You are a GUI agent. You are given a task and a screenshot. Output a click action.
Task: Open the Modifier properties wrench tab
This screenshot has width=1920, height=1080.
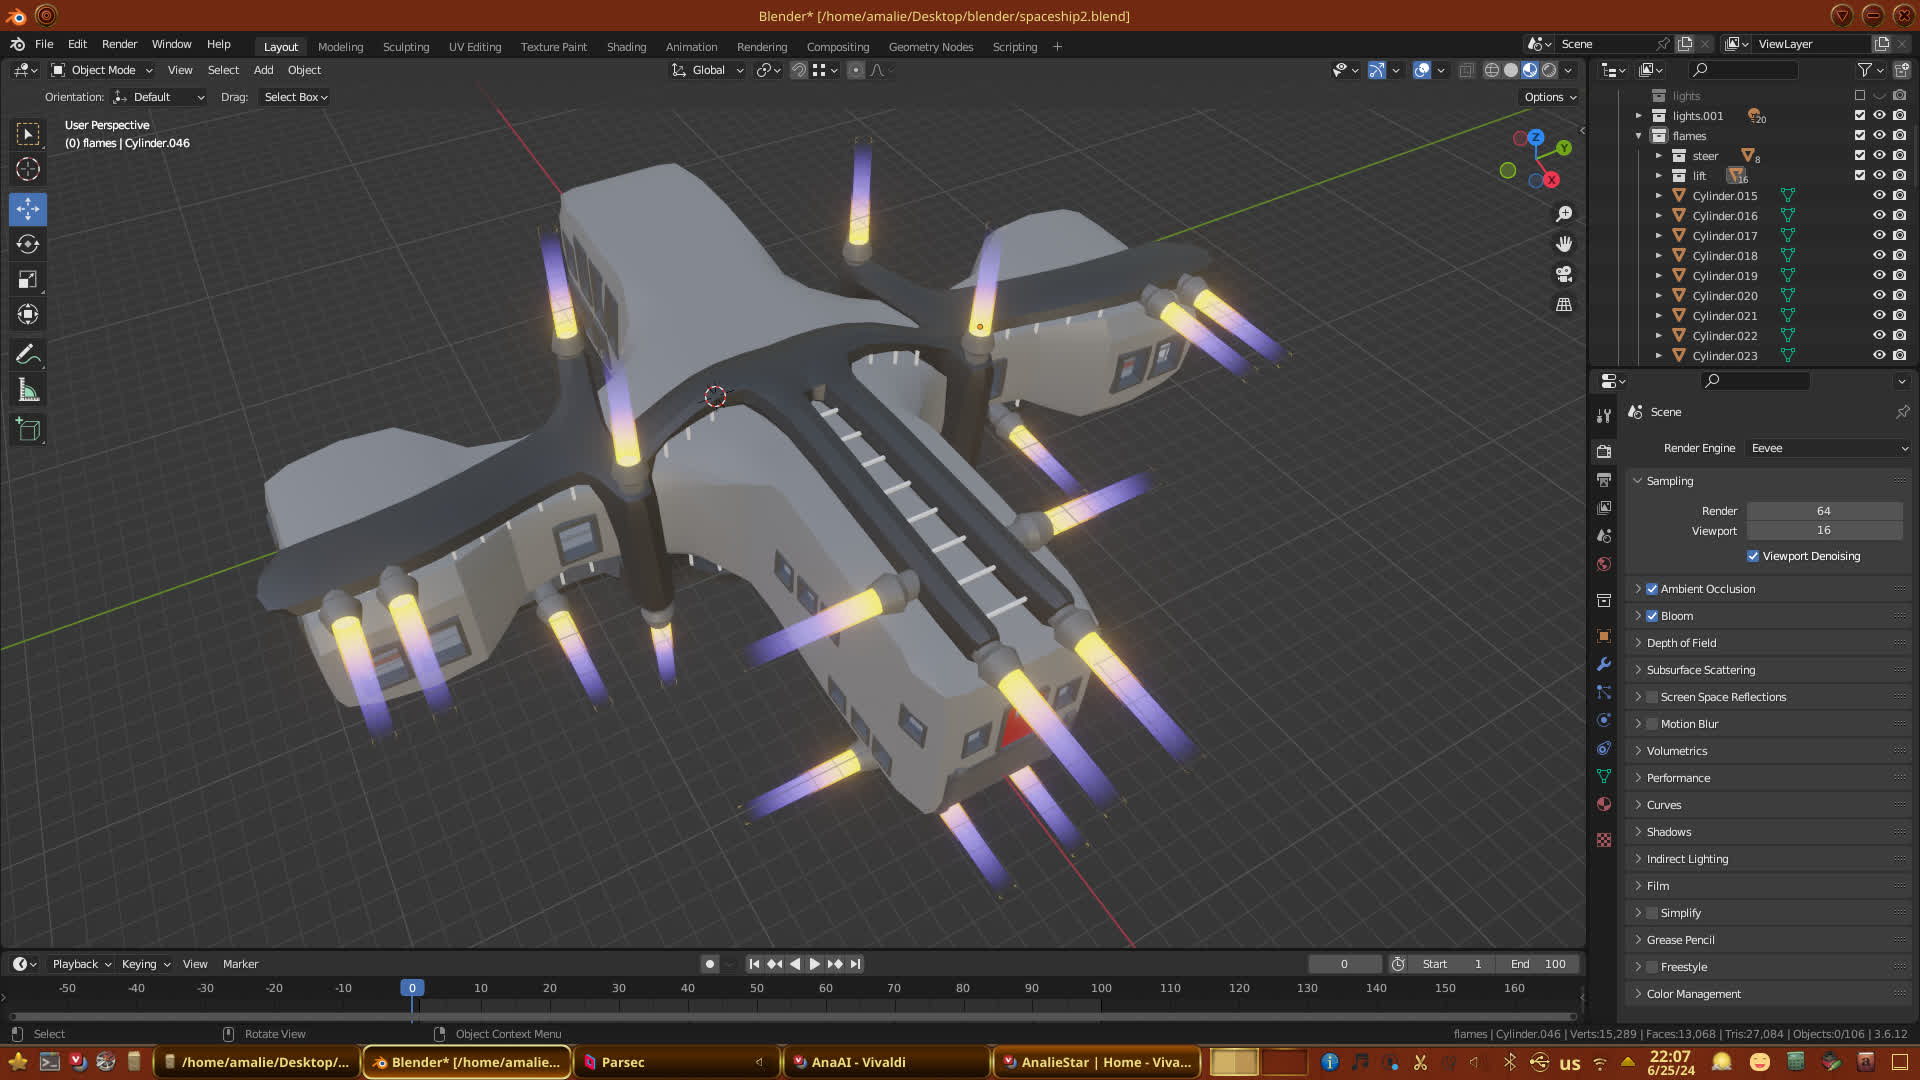(x=1604, y=664)
